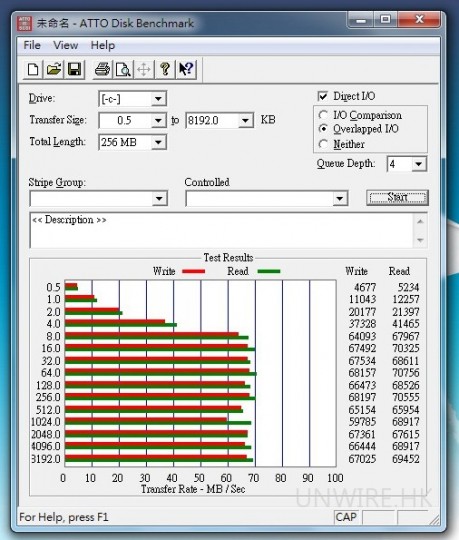This screenshot has height=540, width=459.
Task: Click the Write value 4677
Action: (x=365, y=287)
